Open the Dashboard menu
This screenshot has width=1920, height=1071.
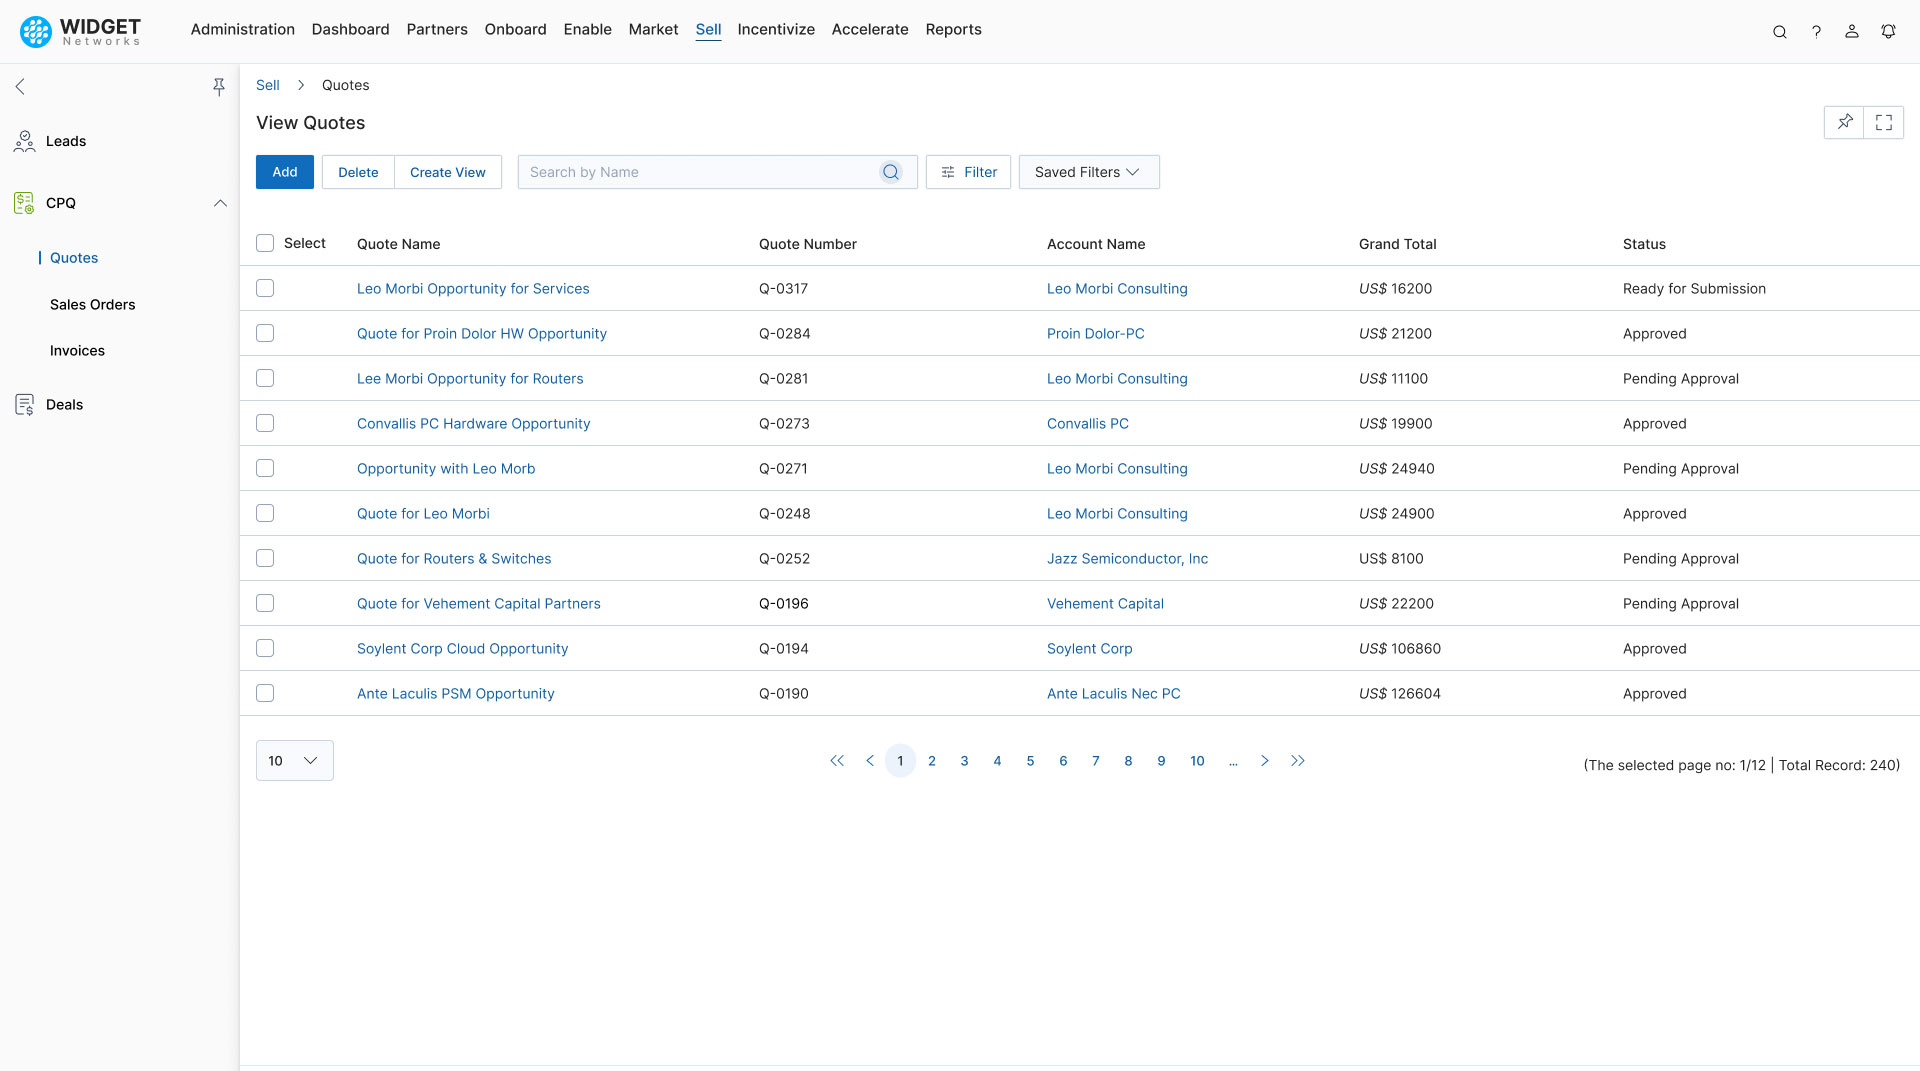click(x=351, y=29)
